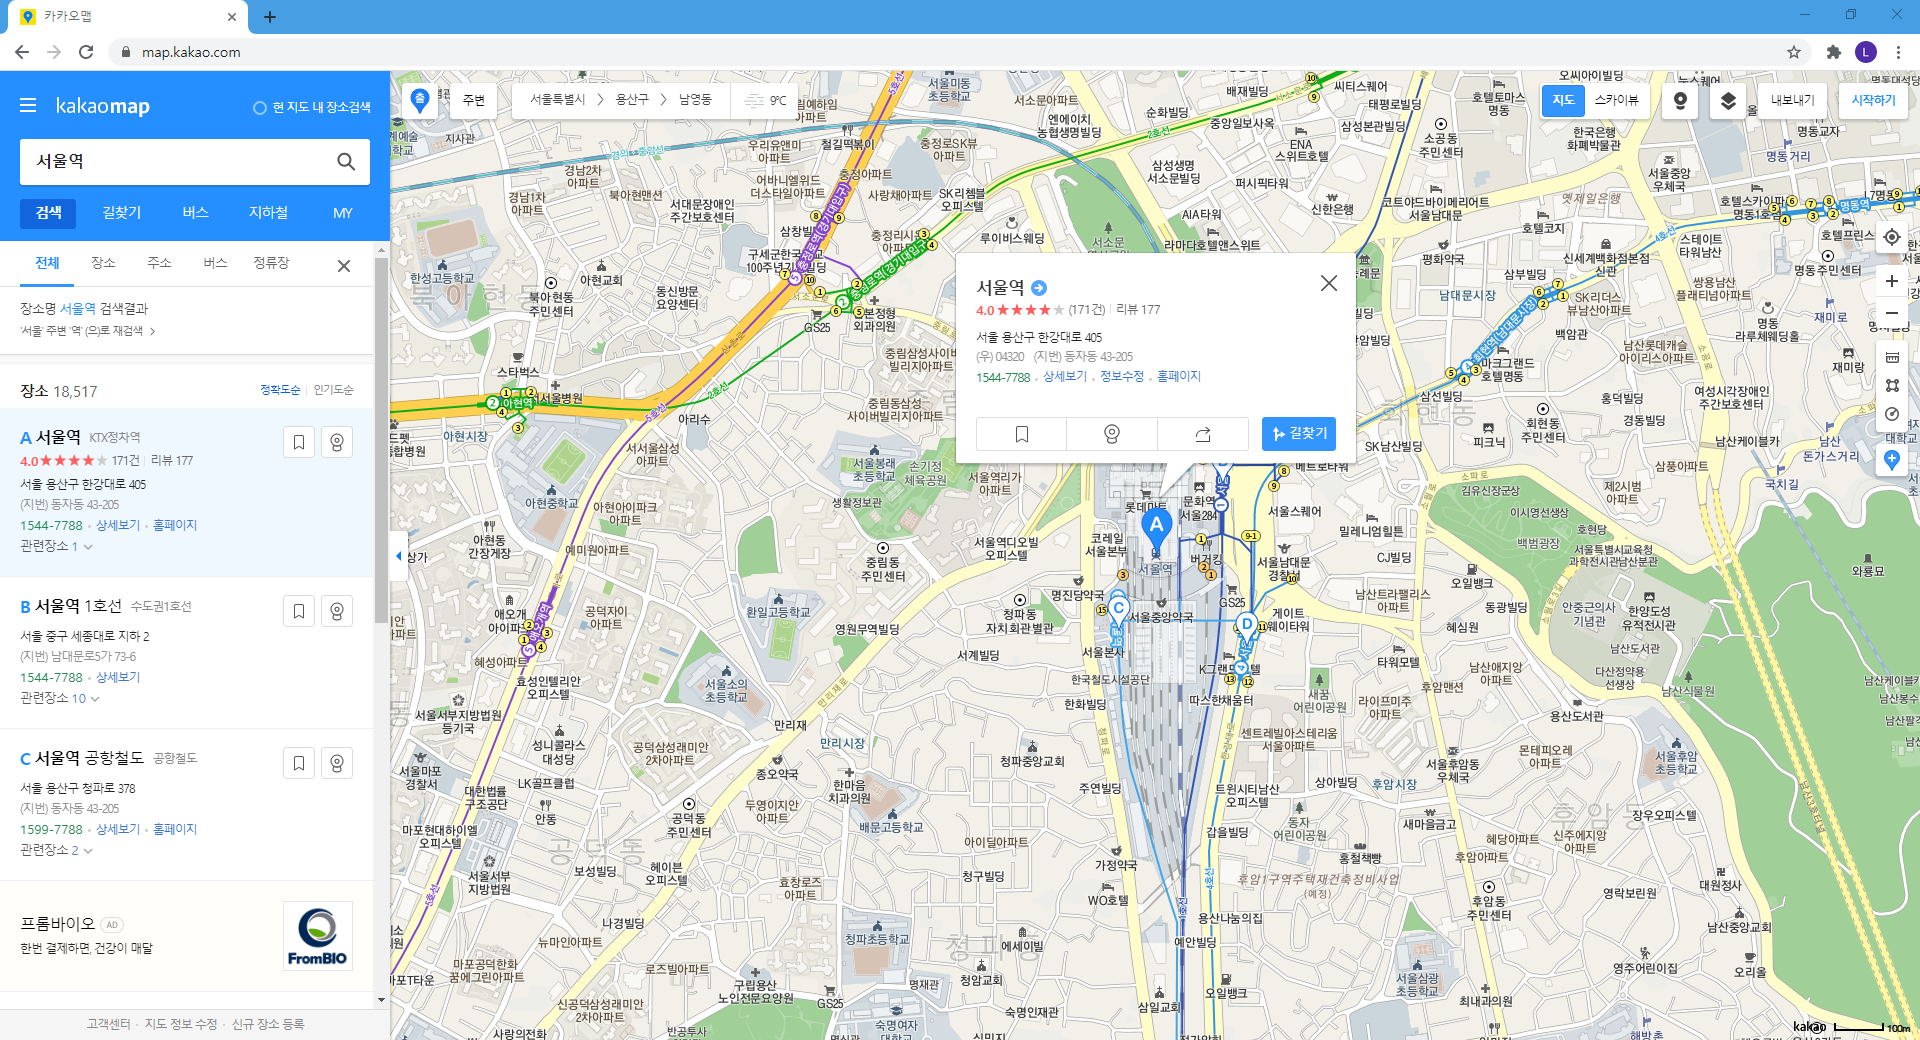Screen dimensions: 1920x1040
Task: Open the 주변 nearby button
Action: (473, 100)
